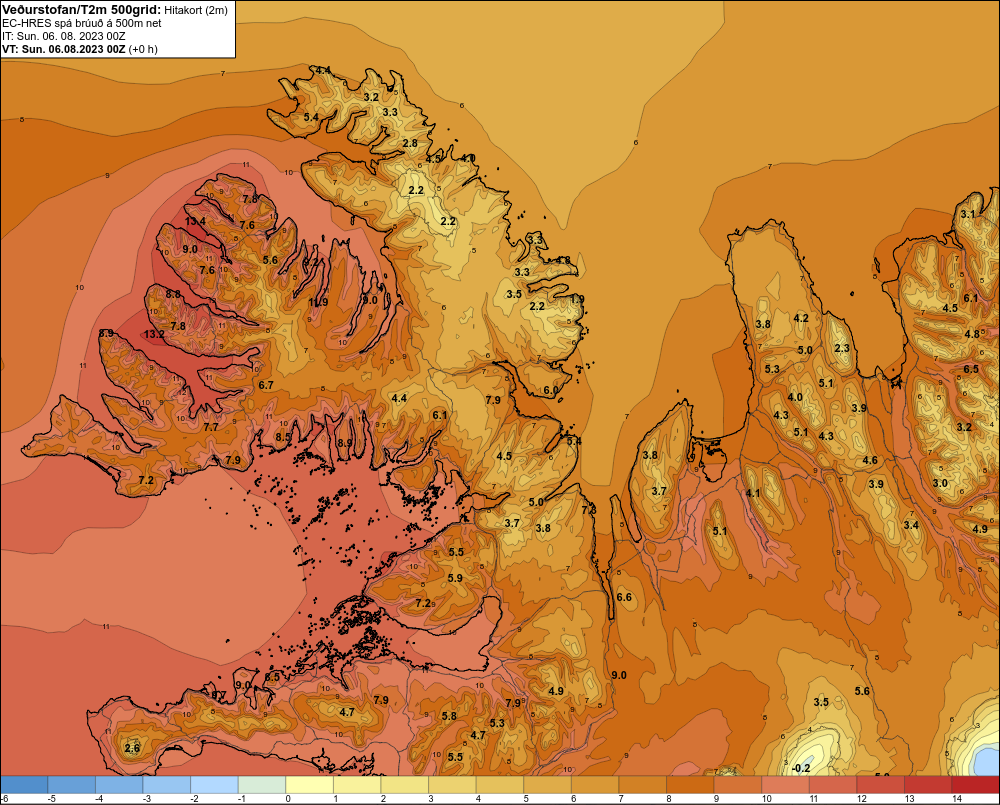This screenshot has height=805, width=1000.
Task: Click the 2.8 temperature value on the map
Action: point(410,143)
